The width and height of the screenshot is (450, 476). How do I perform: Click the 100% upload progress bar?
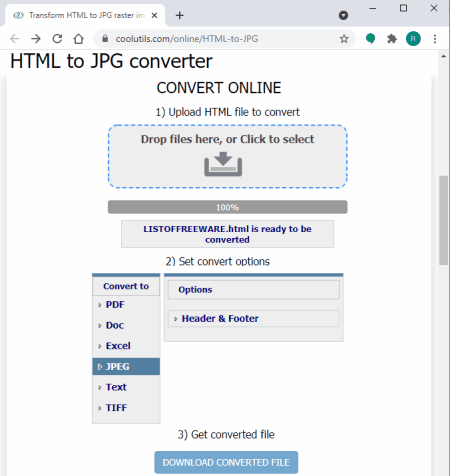(x=228, y=207)
